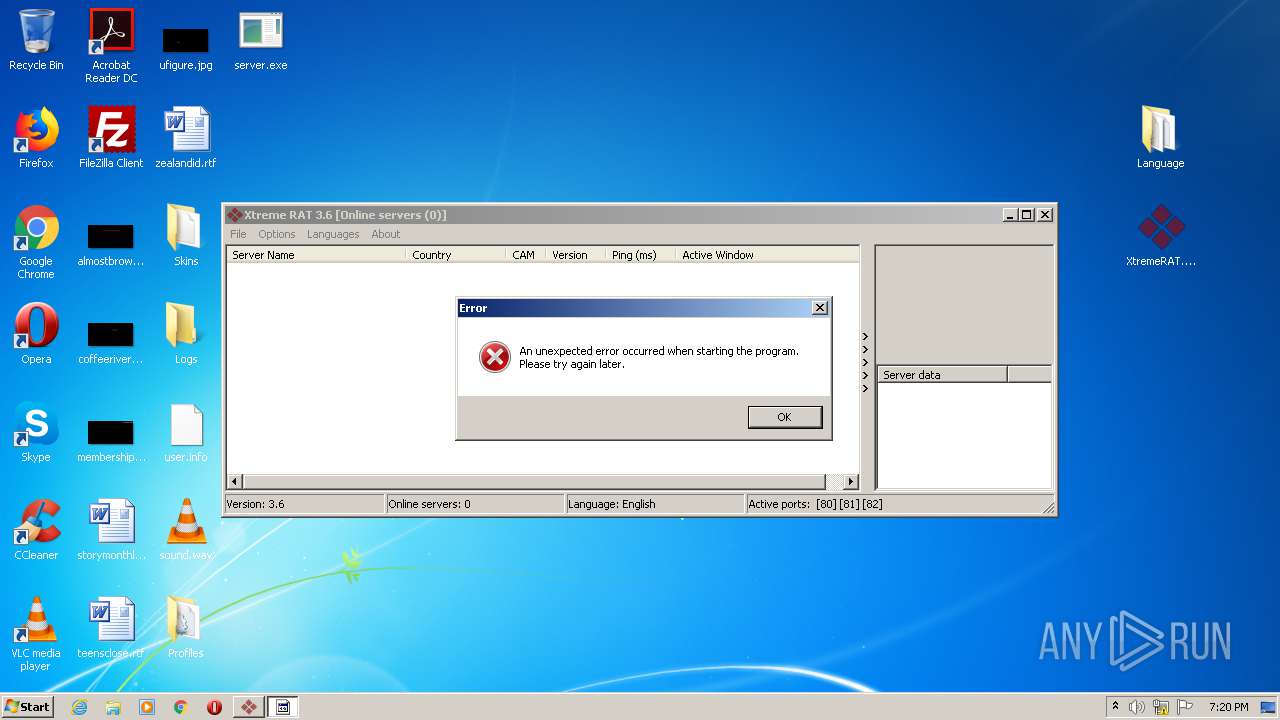
Task: Open Windows Media Player from taskbar
Action: tap(147, 707)
